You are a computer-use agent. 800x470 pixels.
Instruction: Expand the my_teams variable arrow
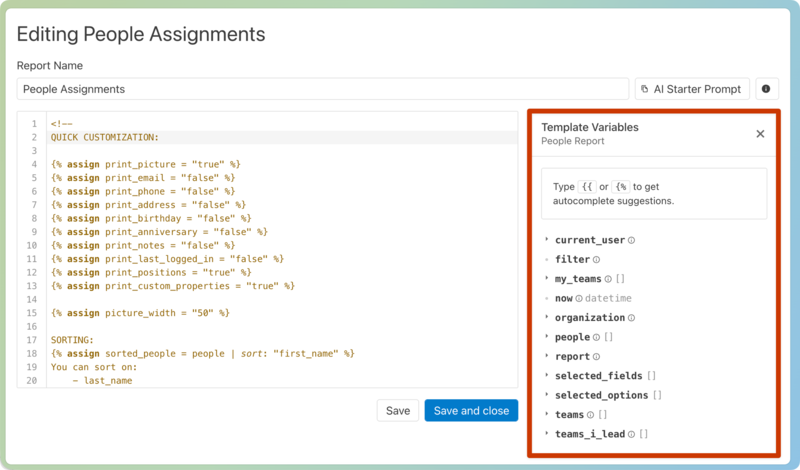(546, 278)
